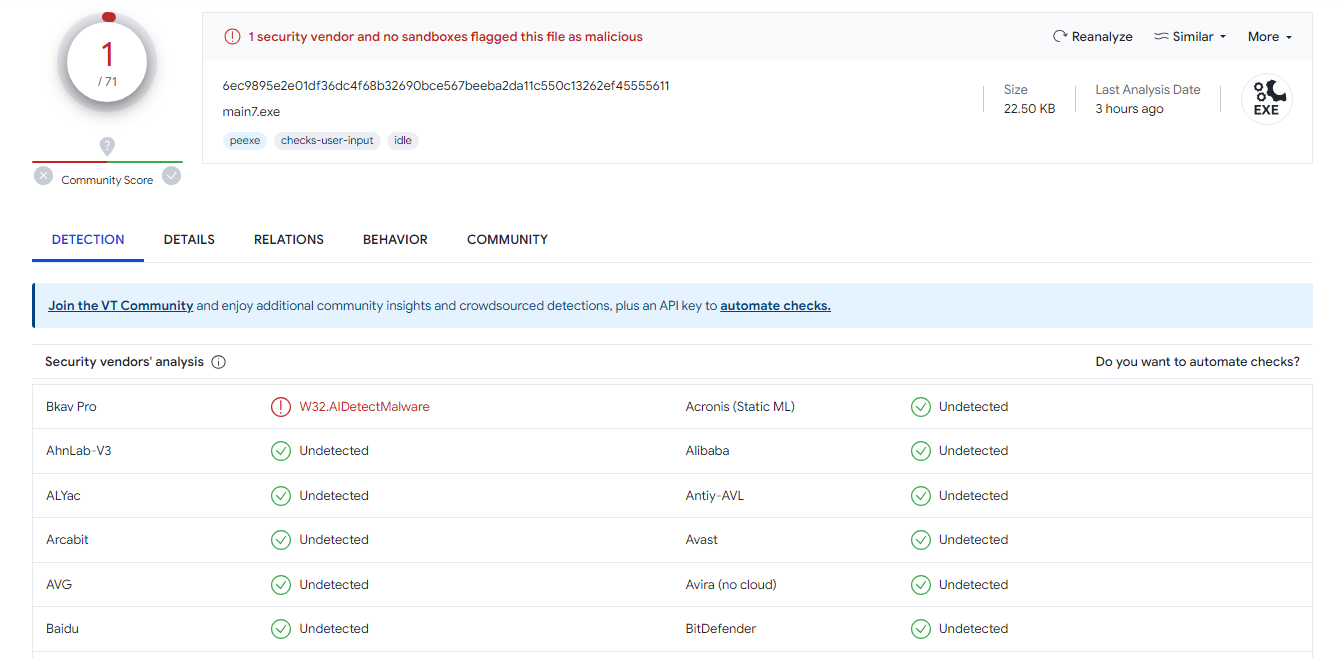This screenshot has width=1343, height=658.
Task: Switch to the DETAILS tab
Action: (x=189, y=240)
